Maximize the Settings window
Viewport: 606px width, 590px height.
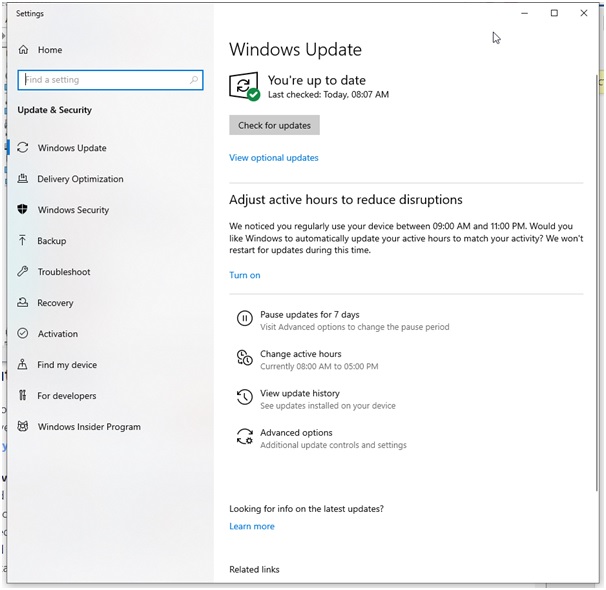point(554,13)
